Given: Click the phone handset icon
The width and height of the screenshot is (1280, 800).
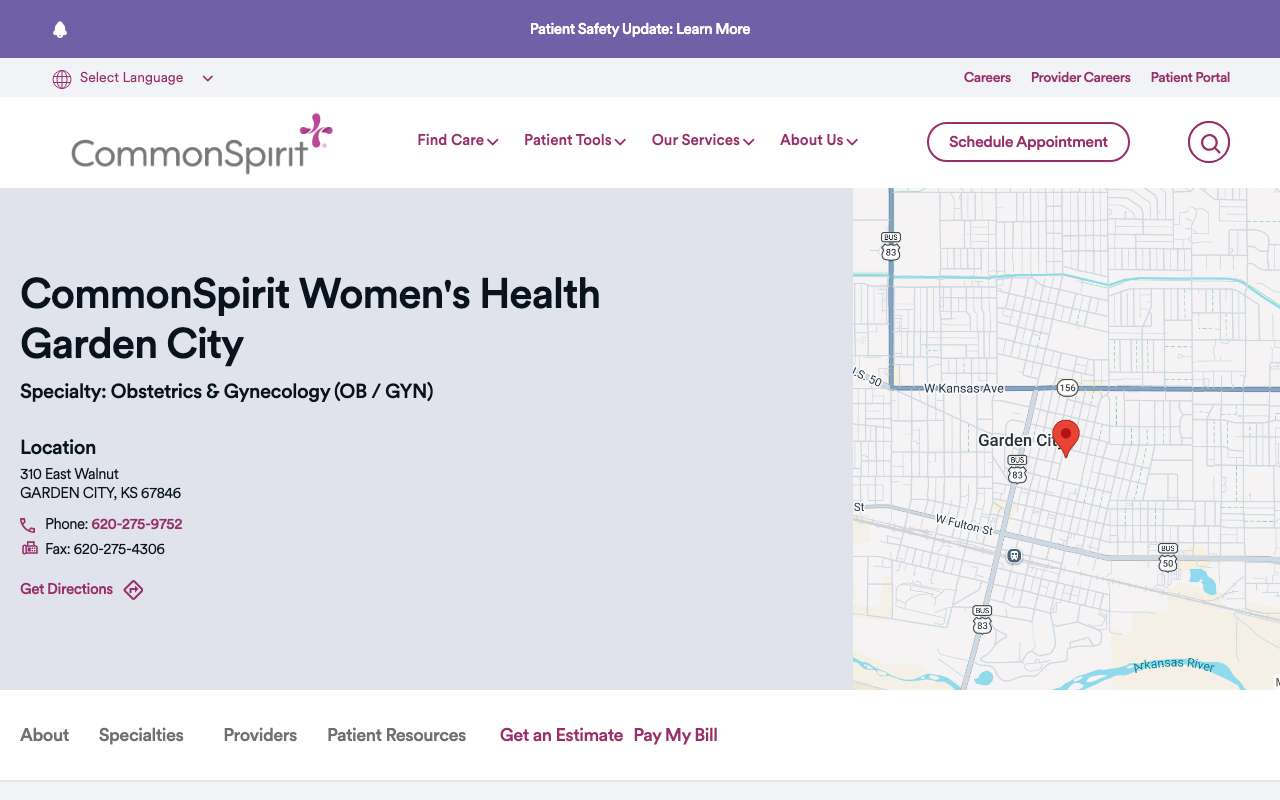Looking at the screenshot, I should click(x=28, y=525).
